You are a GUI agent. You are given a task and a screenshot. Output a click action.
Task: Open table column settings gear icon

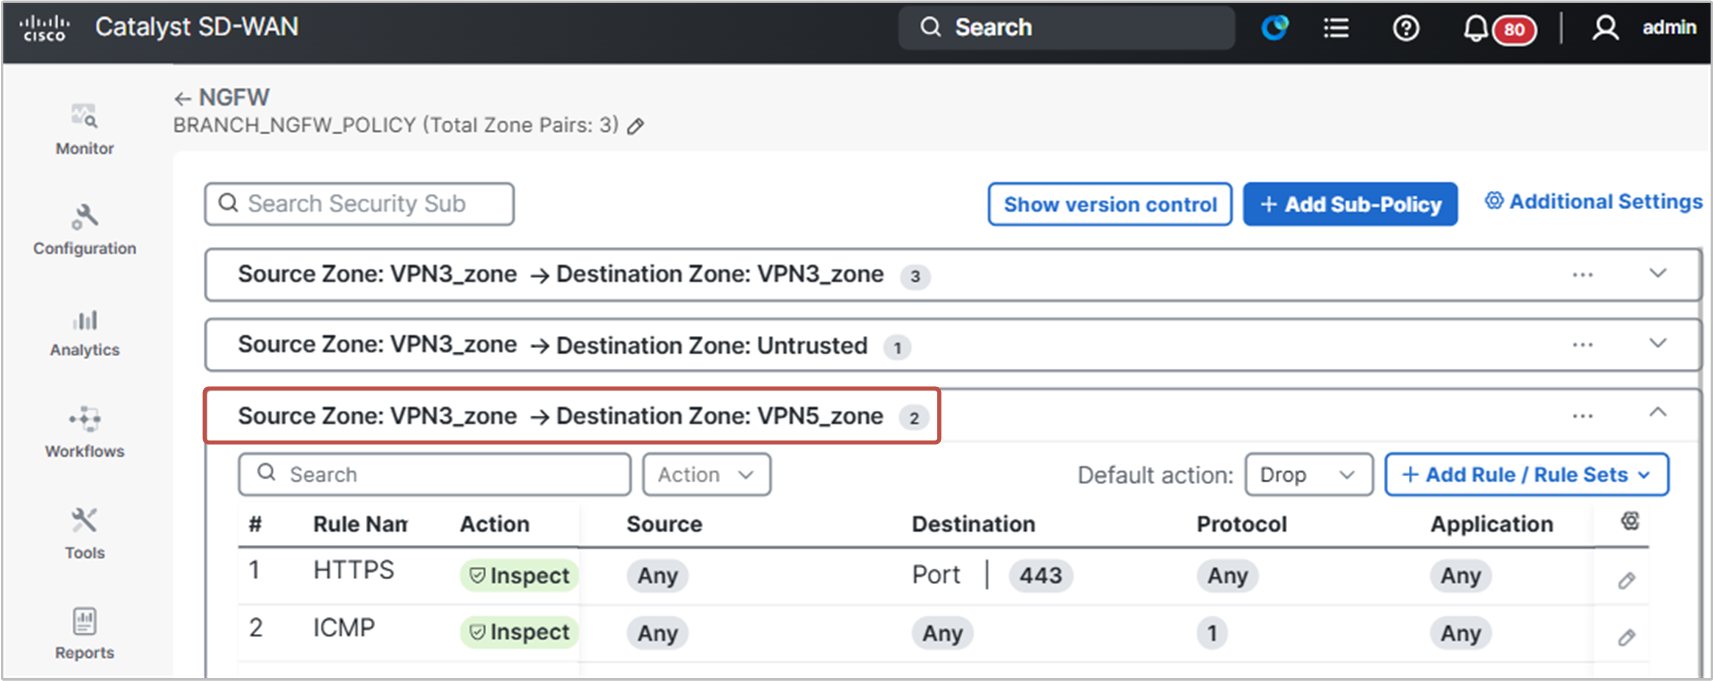coord(1630,521)
